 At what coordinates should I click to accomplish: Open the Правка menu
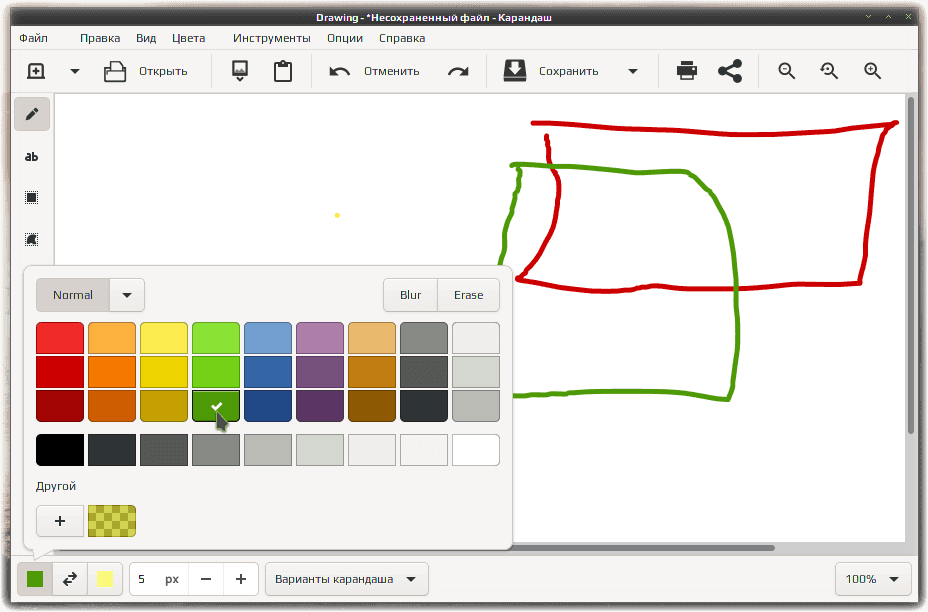click(x=100, y=38)
